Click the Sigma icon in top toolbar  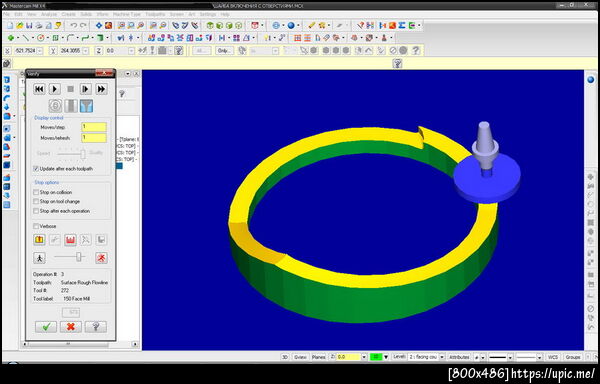(x=402, y=26)
